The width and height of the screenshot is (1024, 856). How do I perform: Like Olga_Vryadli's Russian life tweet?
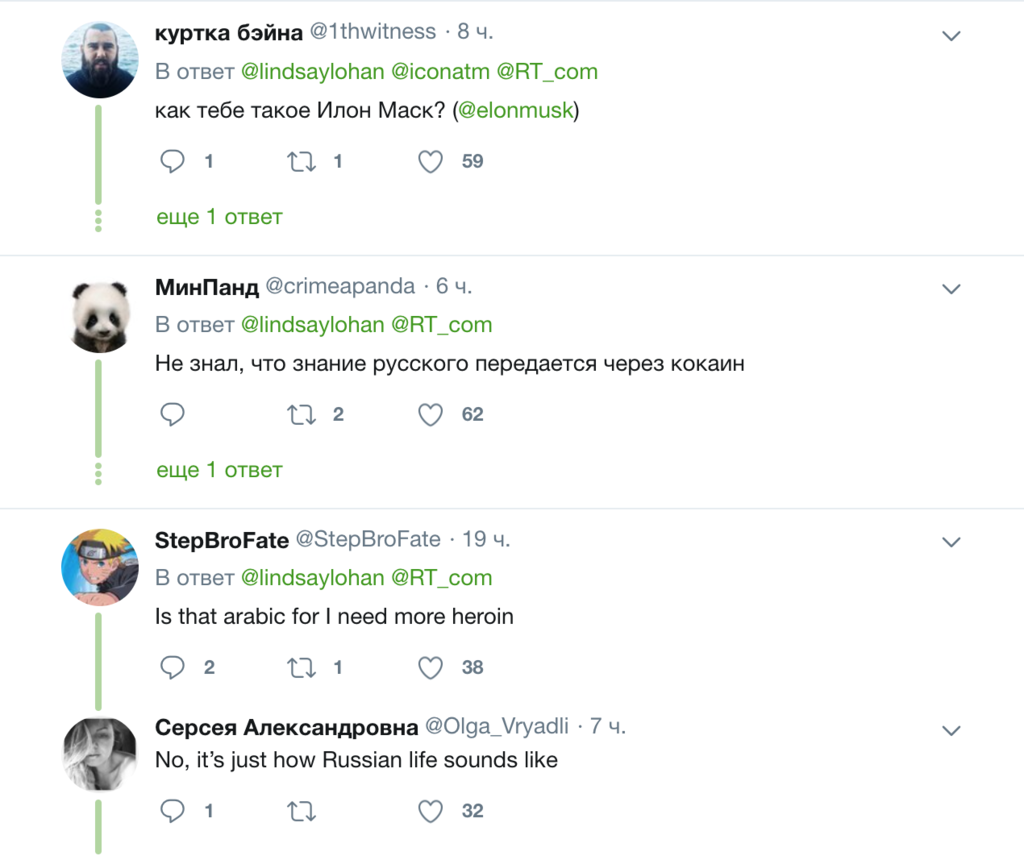click(430, 811)
